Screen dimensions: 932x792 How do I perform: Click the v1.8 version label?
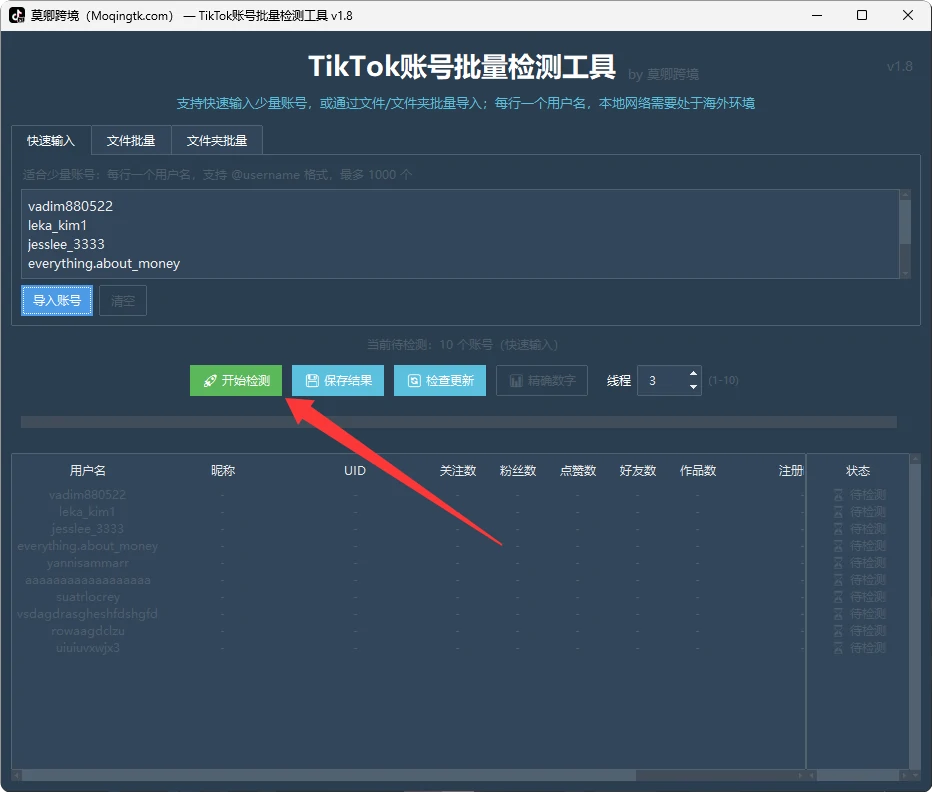(x=899, y=66)
